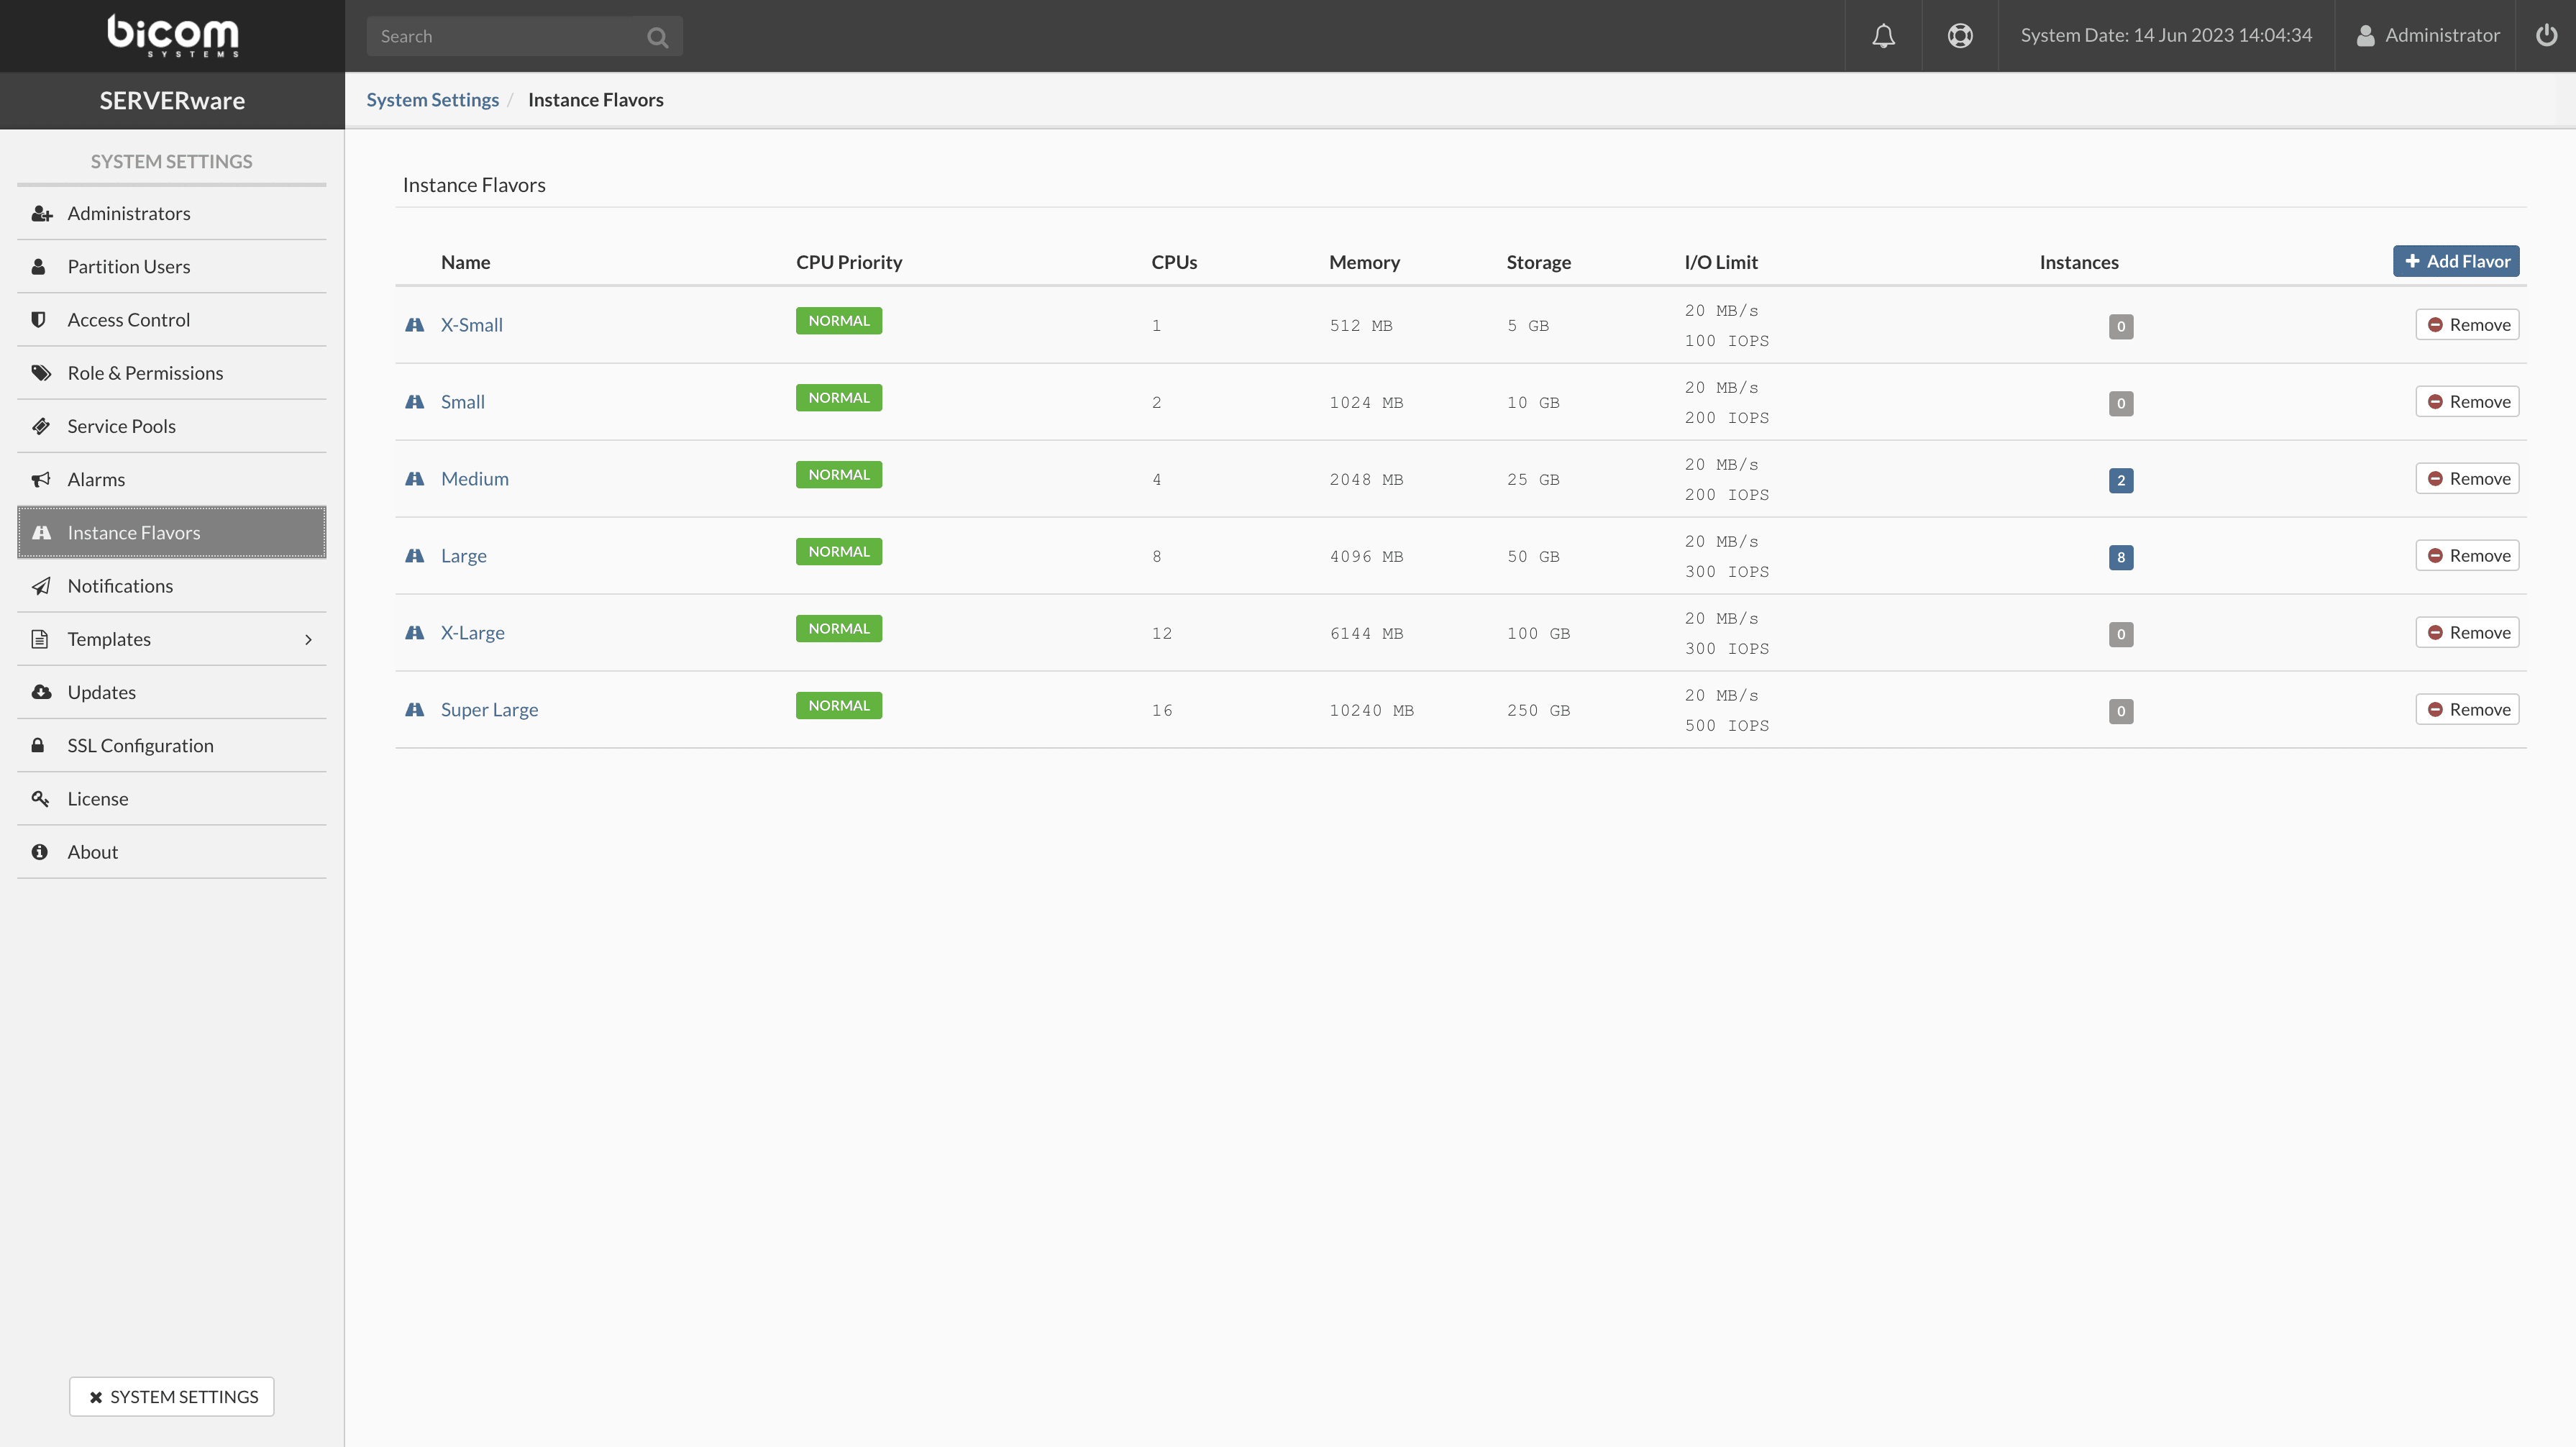
Task: Close SYSTEM SETTINGS with bottom button
Action: pyautogui.click(x=172, y=1397)
